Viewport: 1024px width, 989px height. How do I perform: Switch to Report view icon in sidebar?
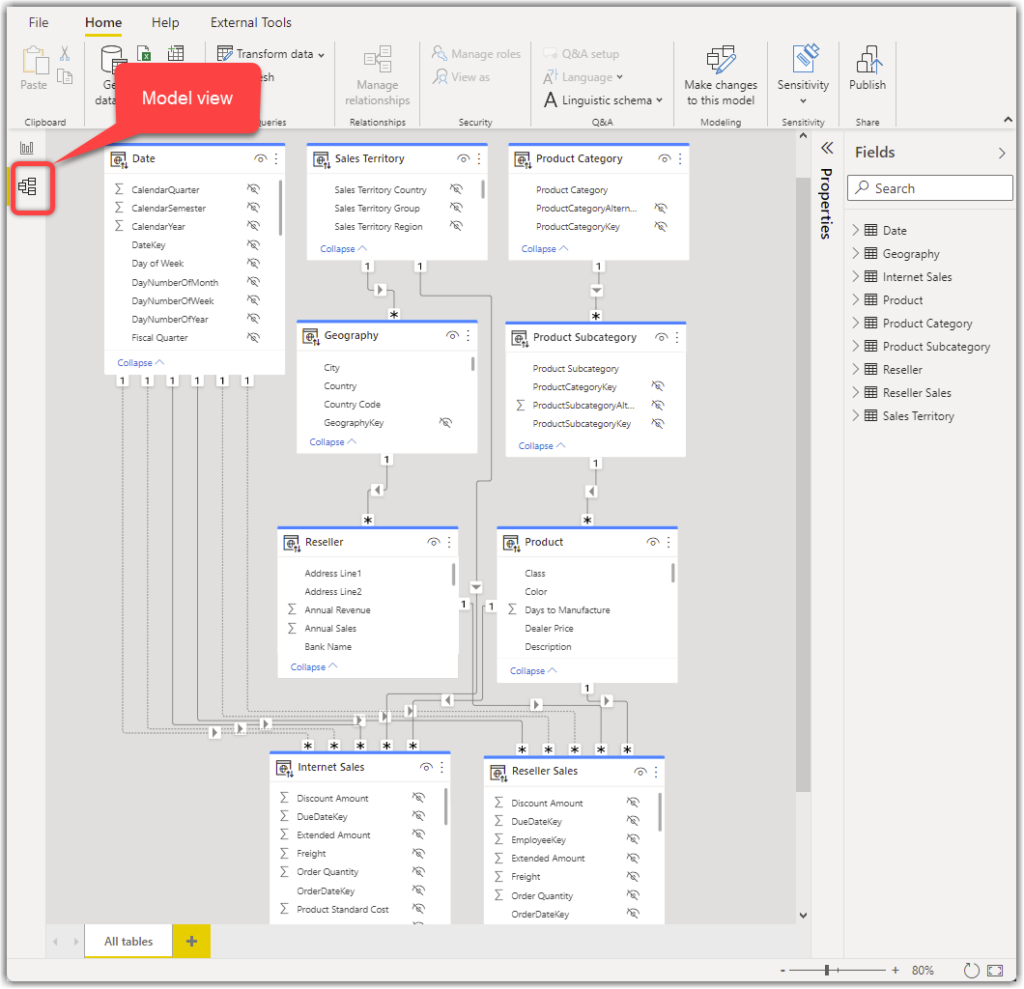pyautogui.click(x=27, y=148)
